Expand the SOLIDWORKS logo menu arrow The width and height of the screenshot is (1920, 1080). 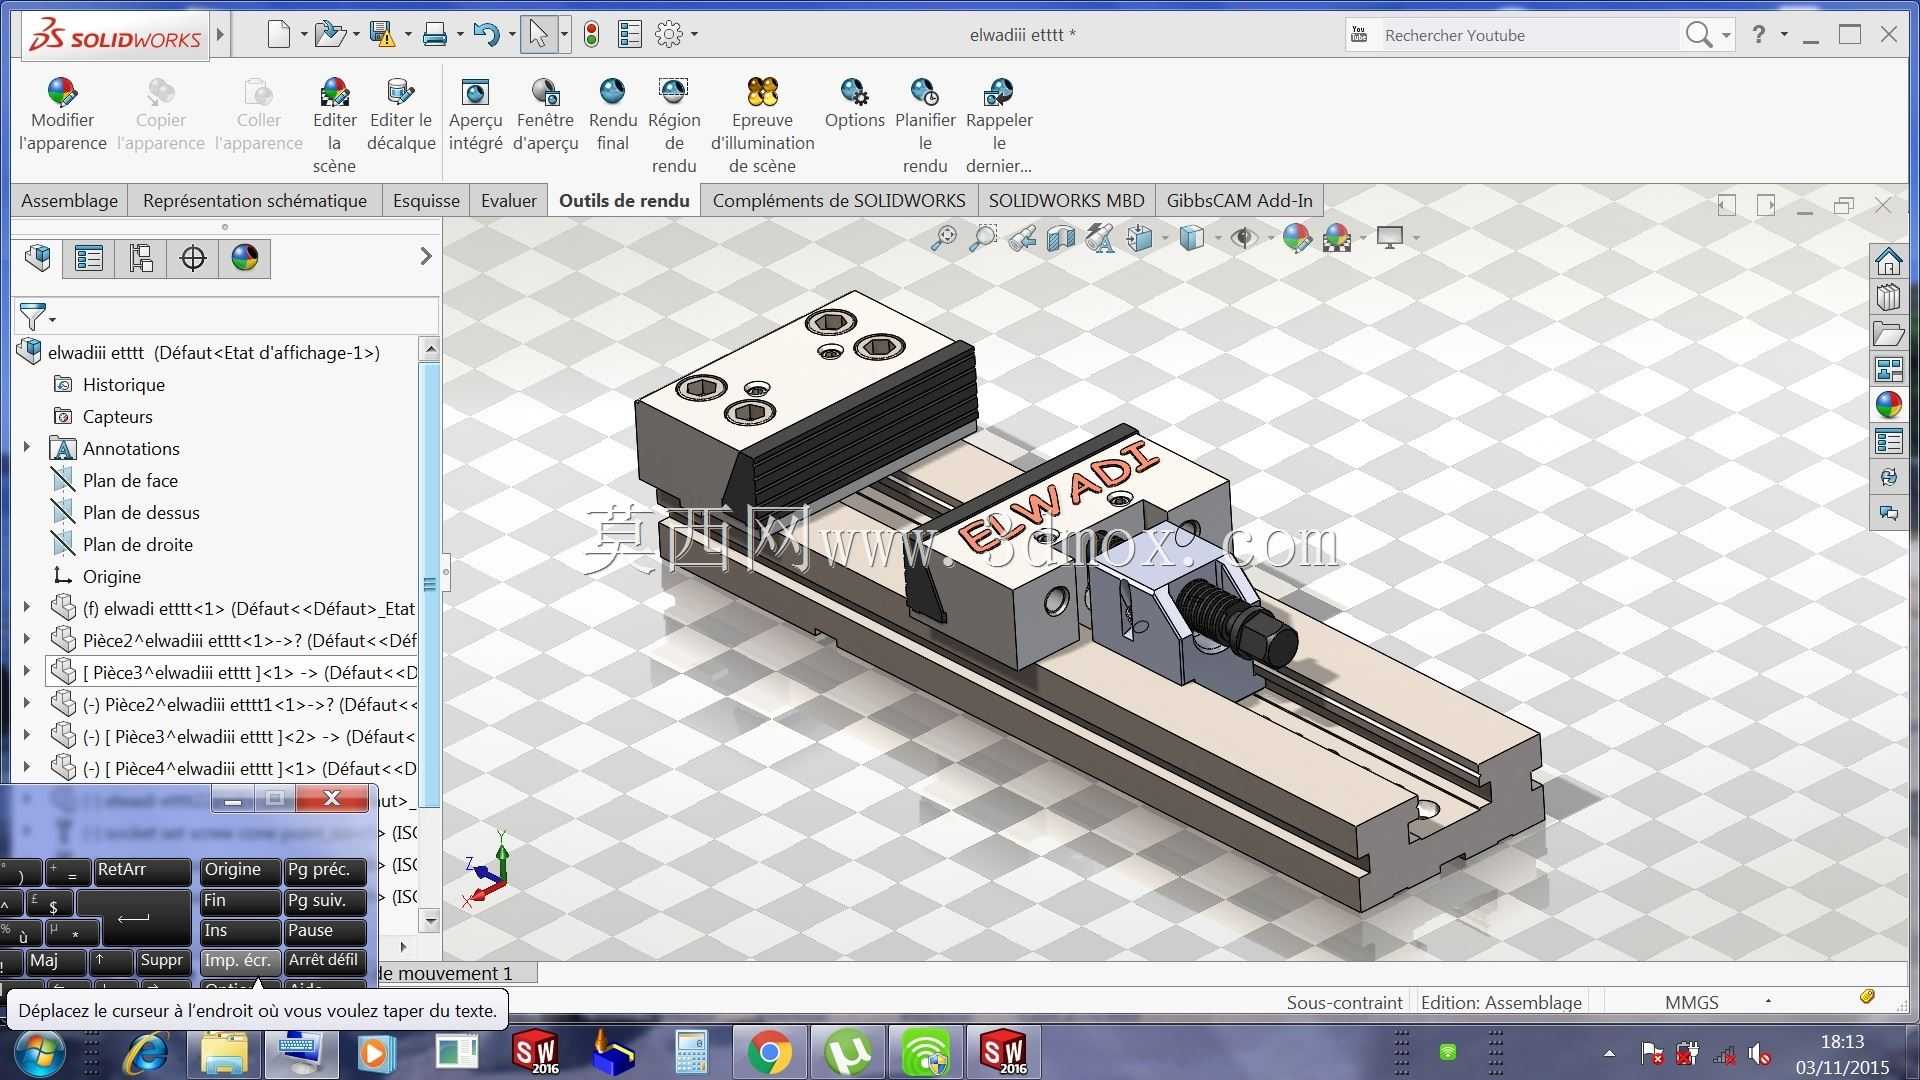click(220, 36)
